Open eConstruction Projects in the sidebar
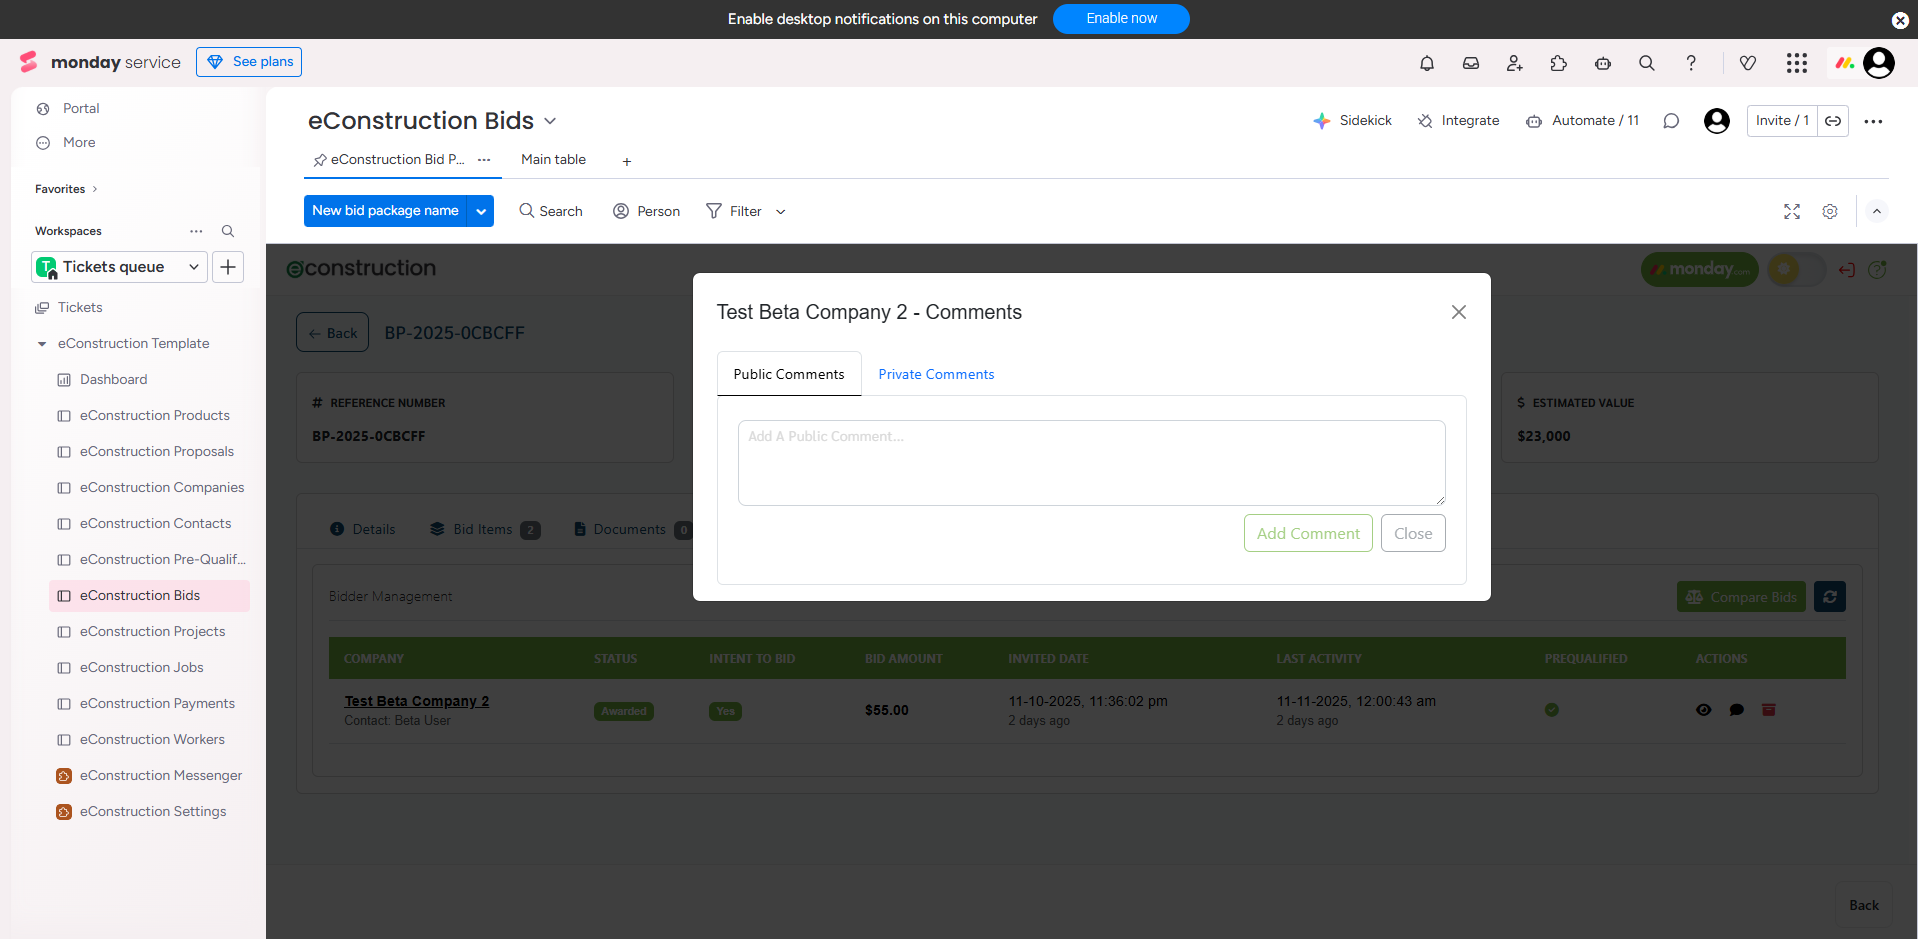Screen dimensions: 1918x939 point(152,632)
